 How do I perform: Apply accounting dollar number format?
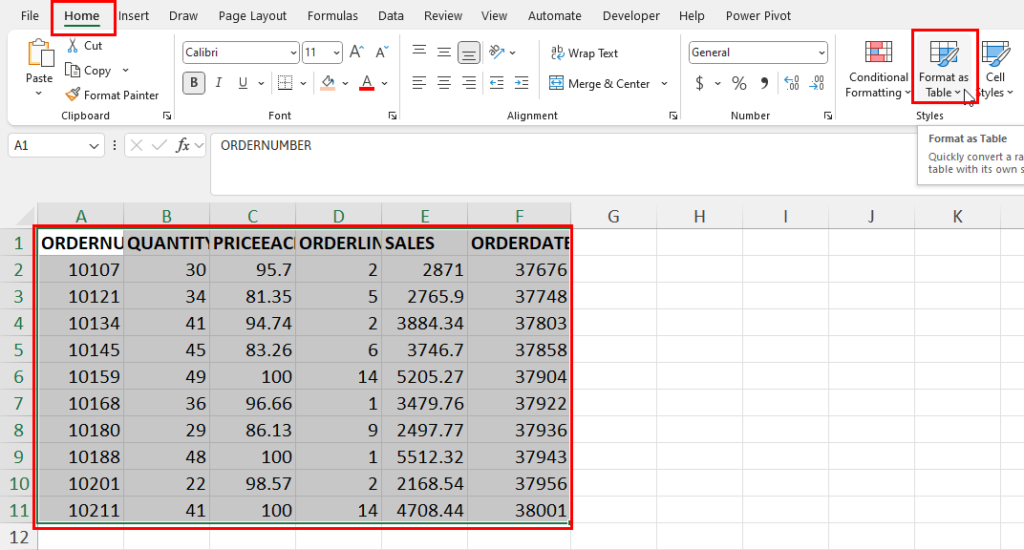699,83
